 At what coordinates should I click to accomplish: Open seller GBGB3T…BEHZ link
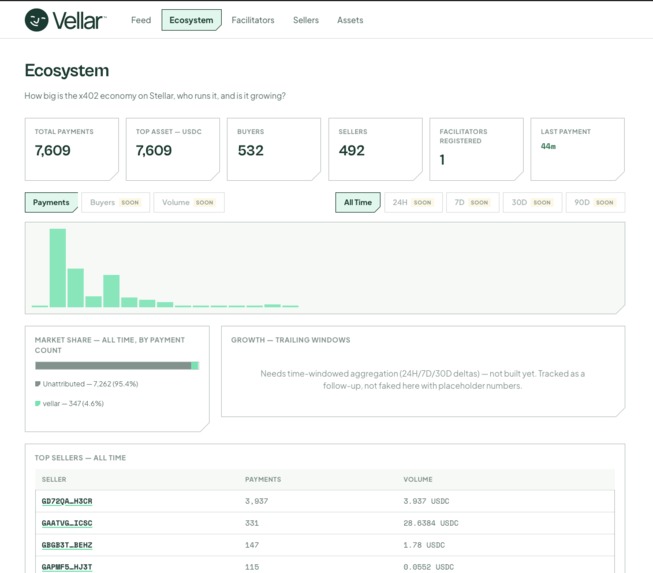click(67, 545)
